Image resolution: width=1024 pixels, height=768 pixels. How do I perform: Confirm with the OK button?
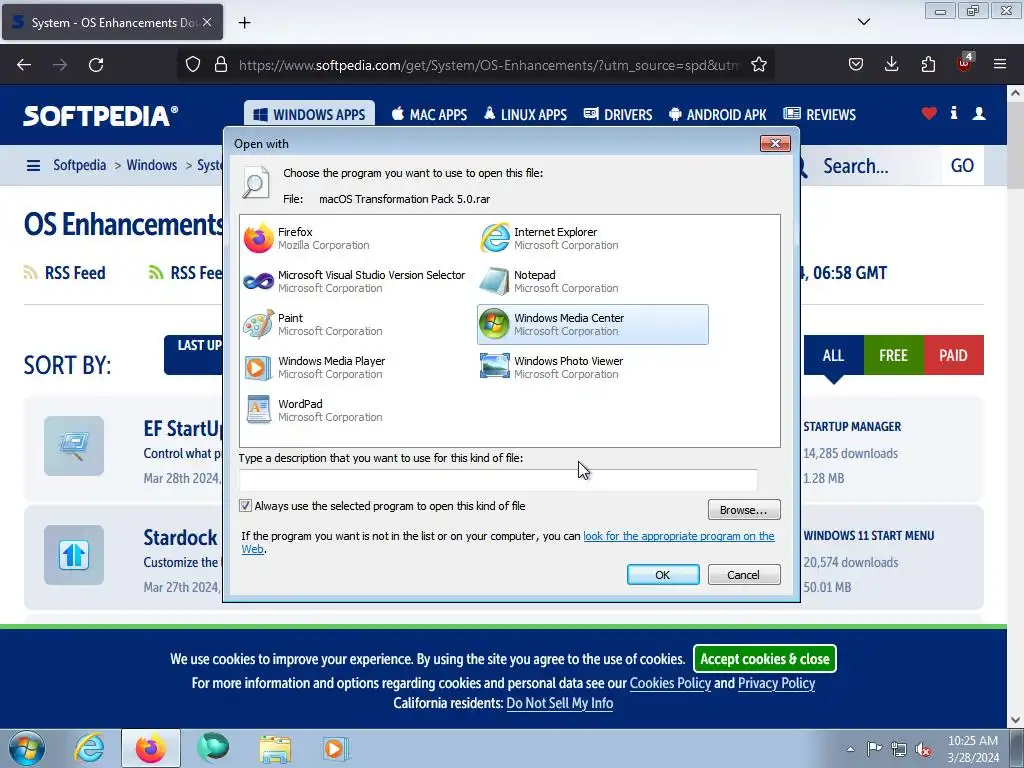point(663,575)
